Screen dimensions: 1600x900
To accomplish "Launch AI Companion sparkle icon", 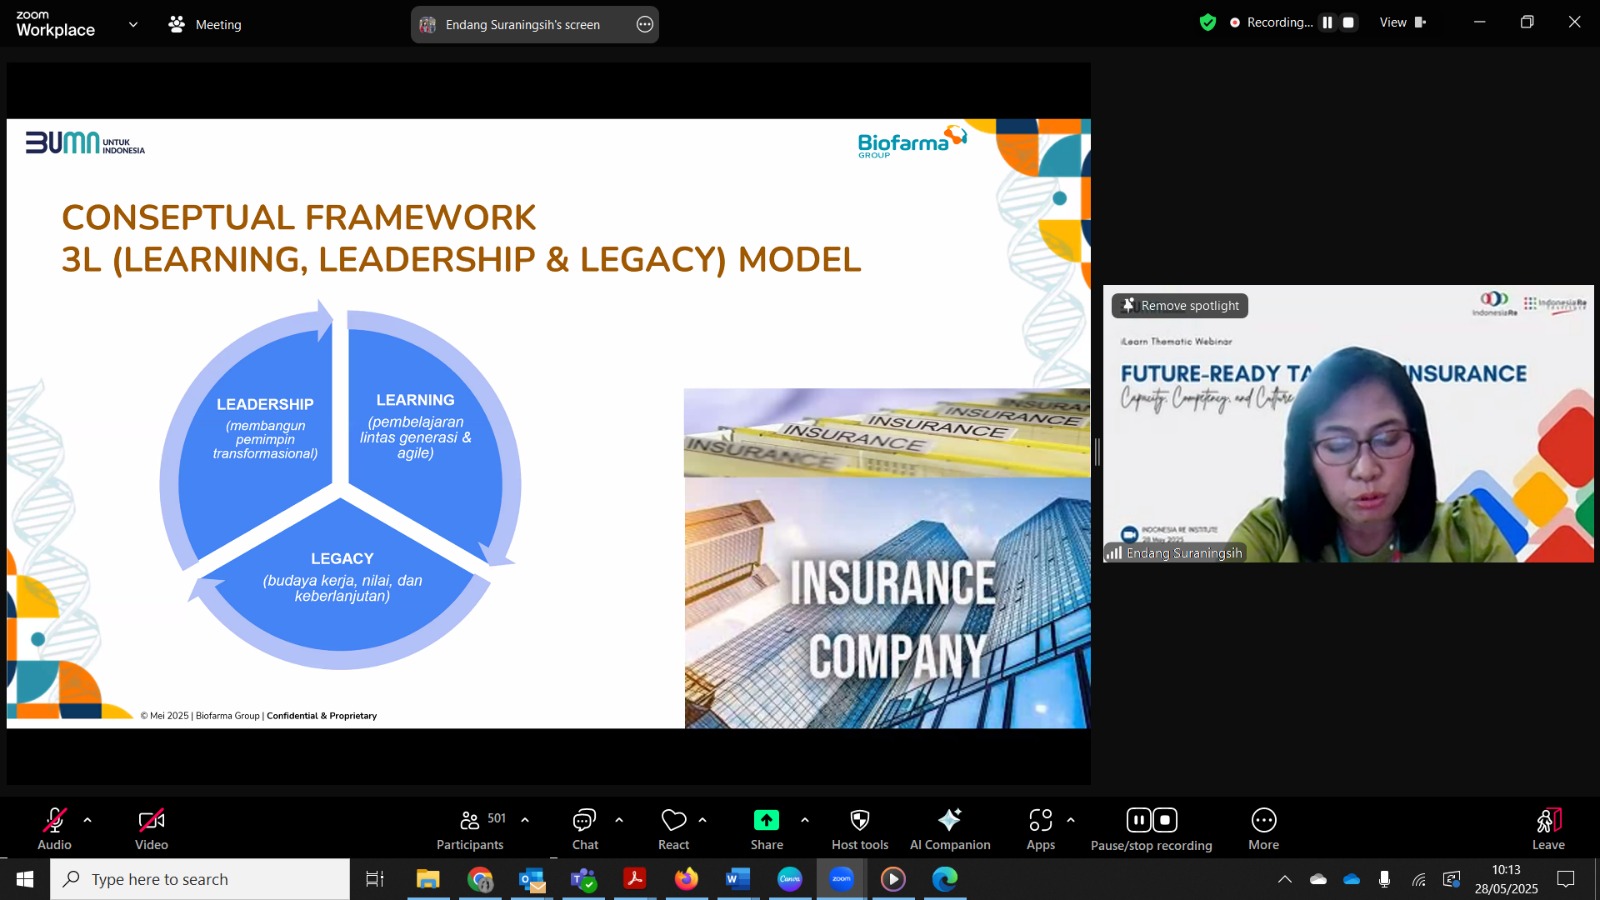I will (950, 821).
